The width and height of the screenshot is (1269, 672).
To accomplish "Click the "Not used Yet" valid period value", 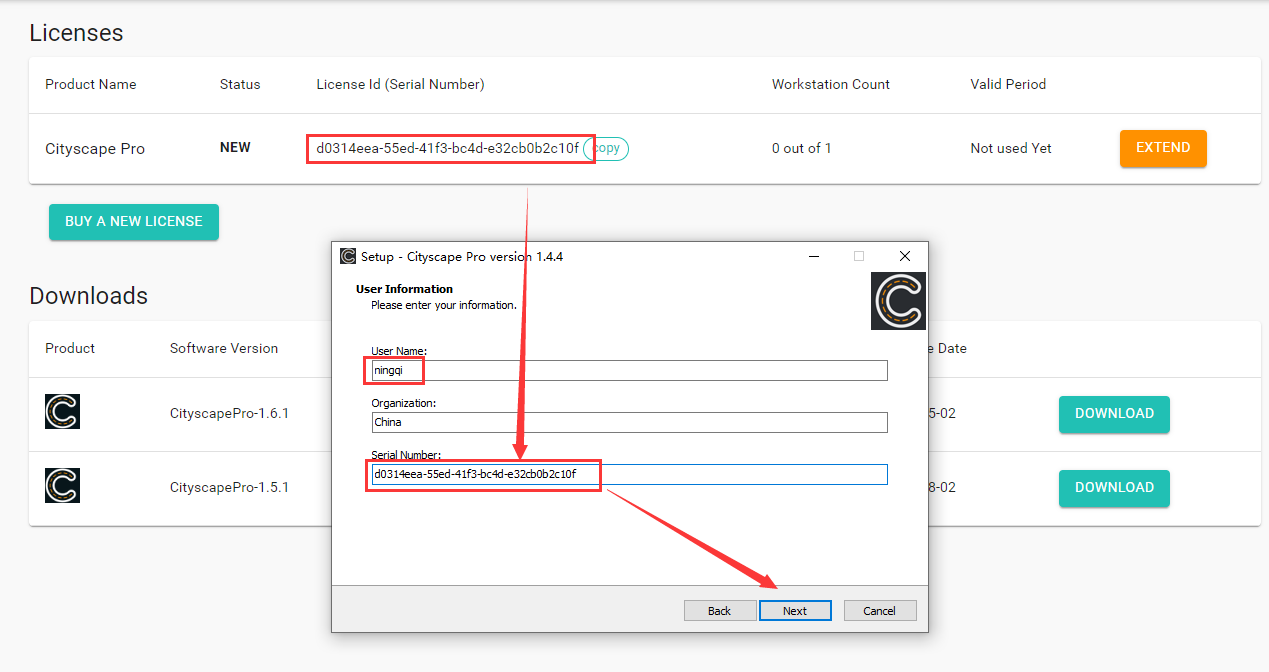I will [x=1011, y=148].
